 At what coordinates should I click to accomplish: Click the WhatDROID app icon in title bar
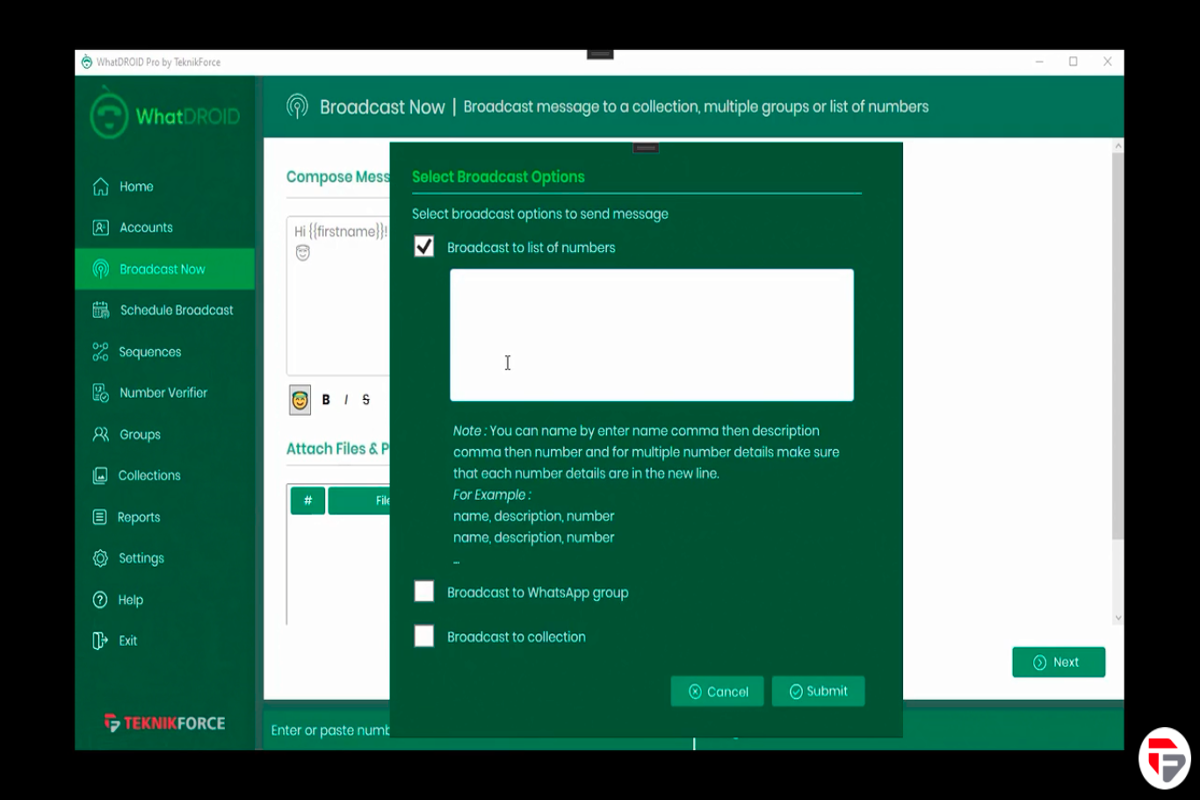click(x=86, y=62)
